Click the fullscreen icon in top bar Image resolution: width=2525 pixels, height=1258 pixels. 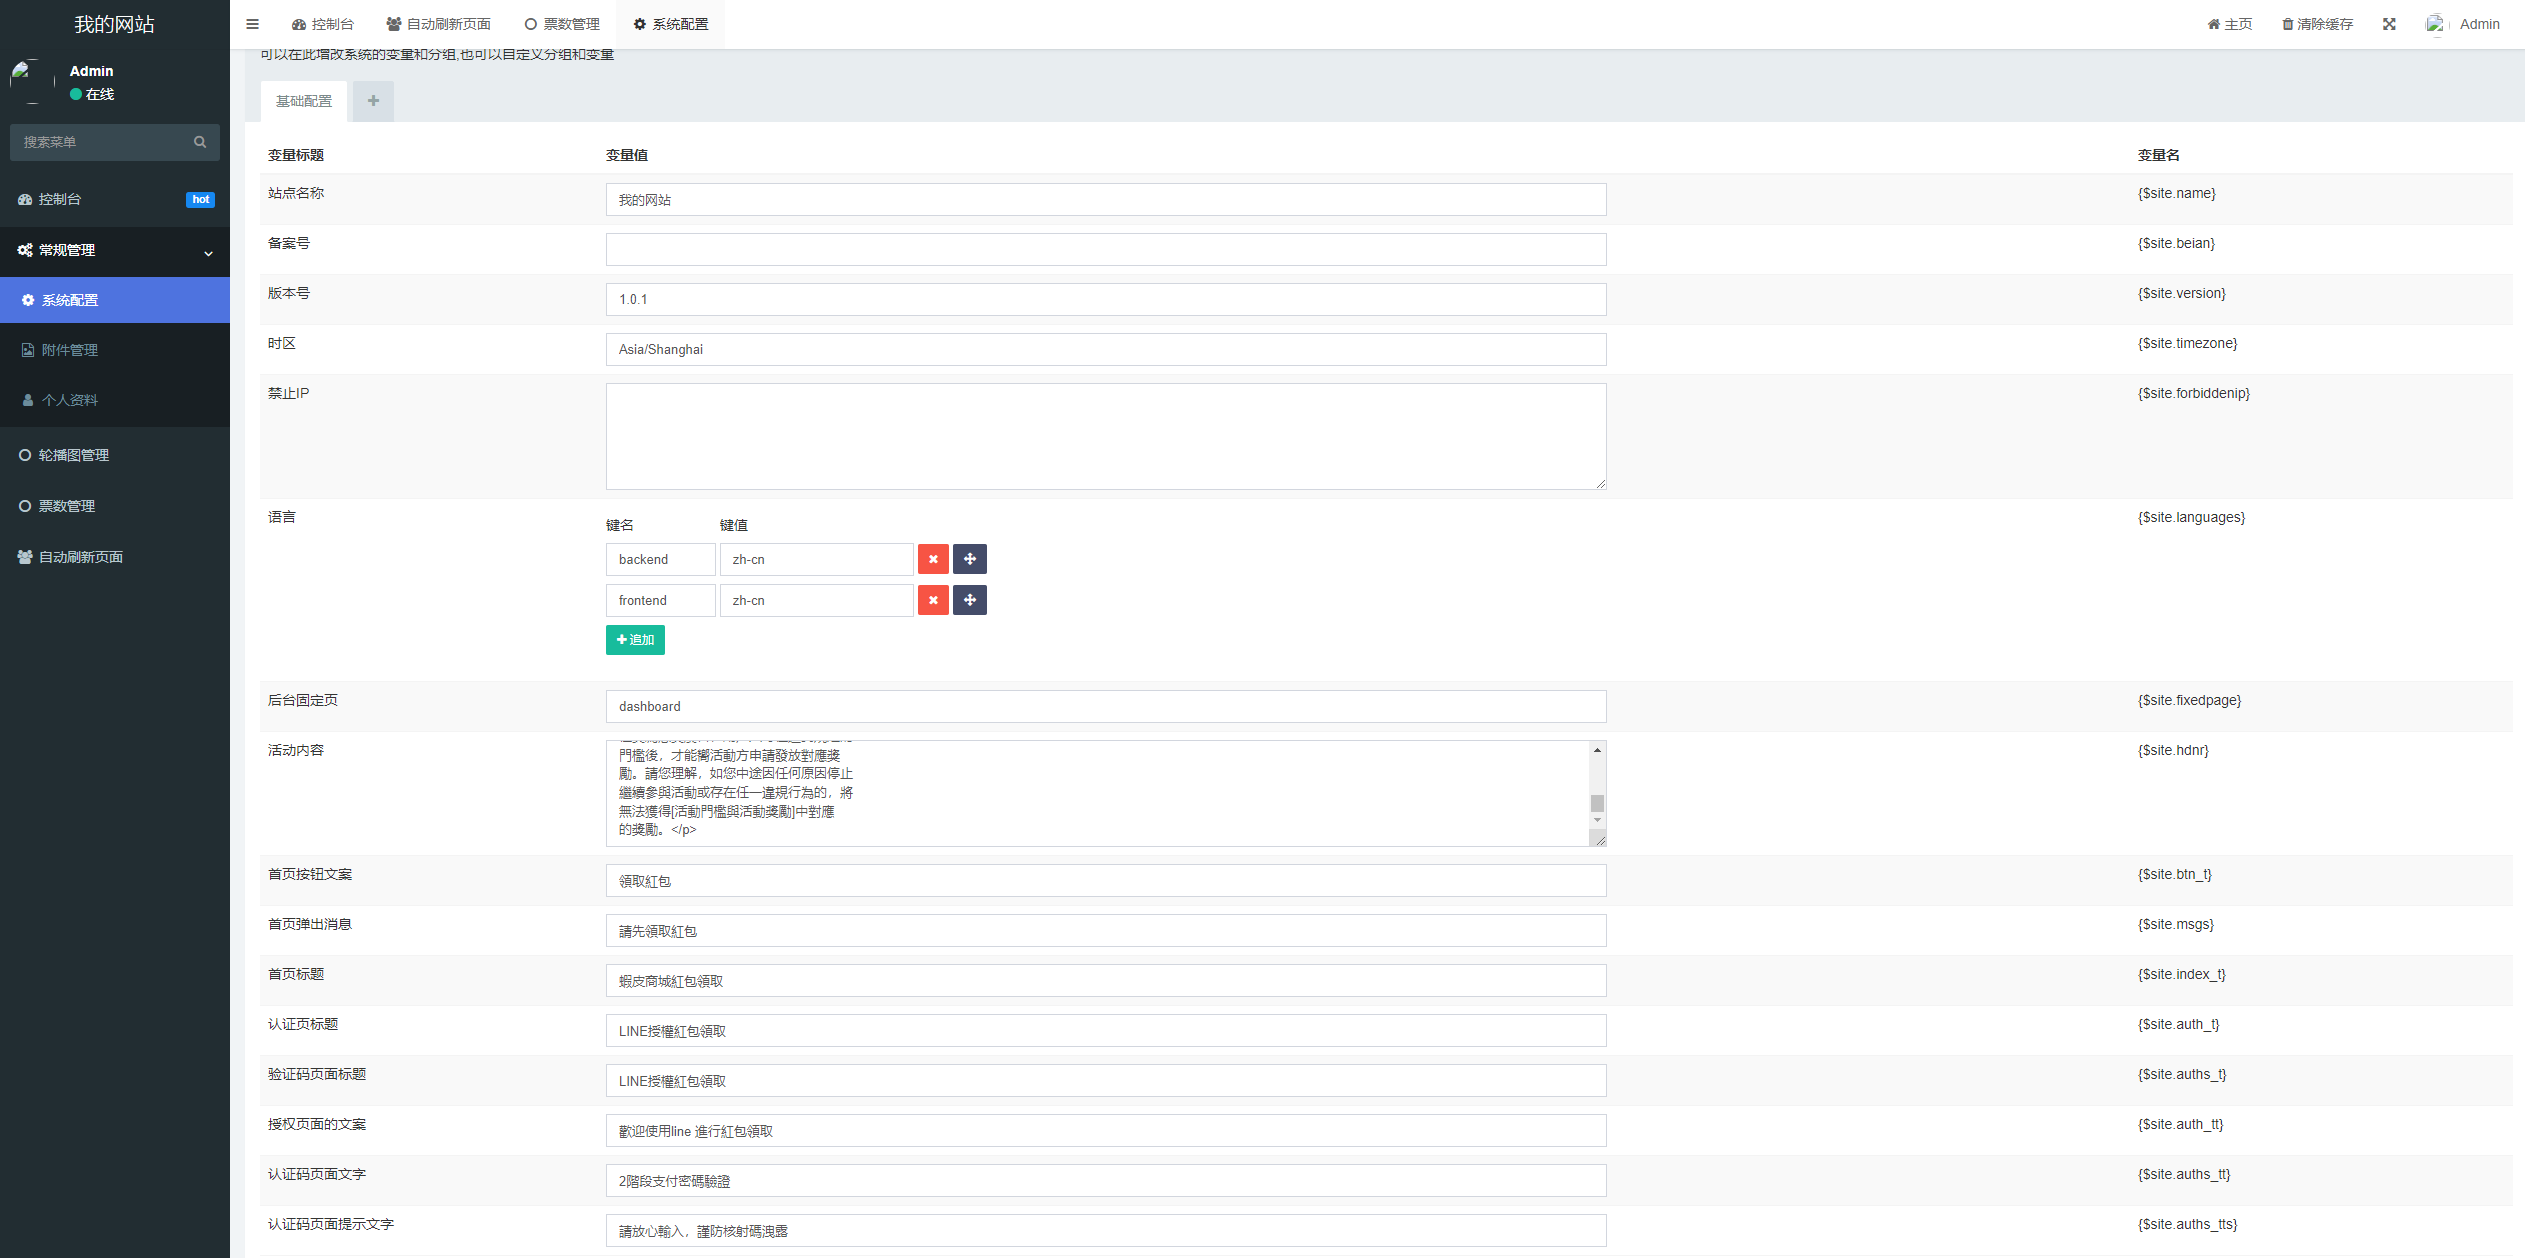click(2389, 24)
